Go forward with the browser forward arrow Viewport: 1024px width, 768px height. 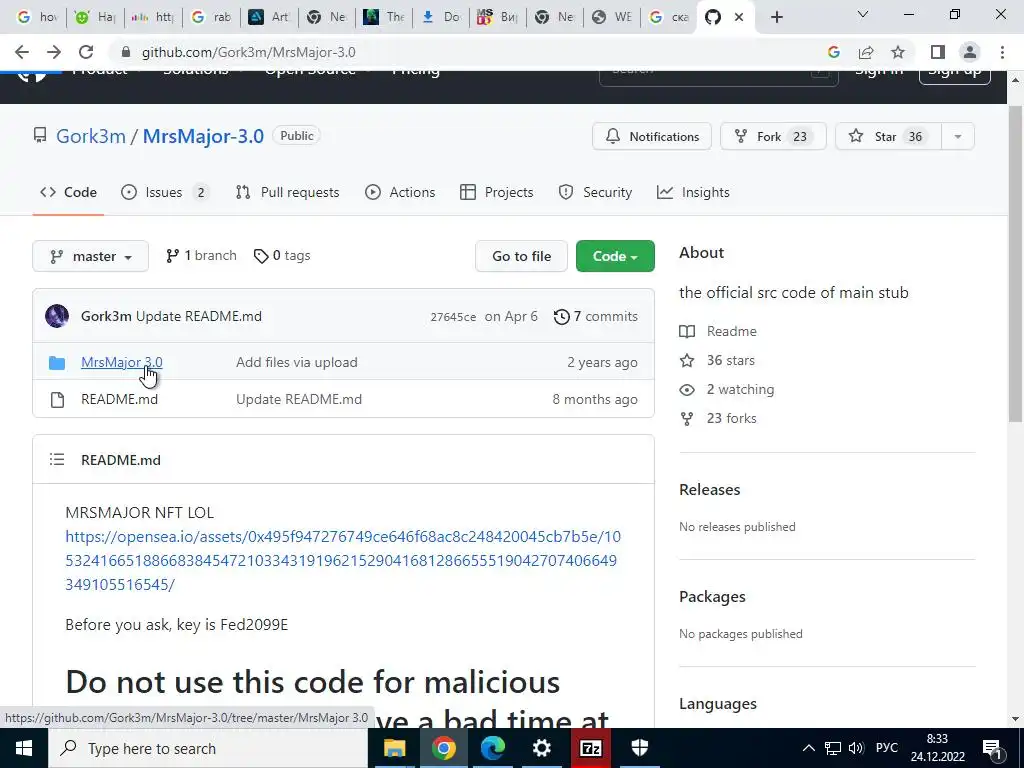(54, 52)
